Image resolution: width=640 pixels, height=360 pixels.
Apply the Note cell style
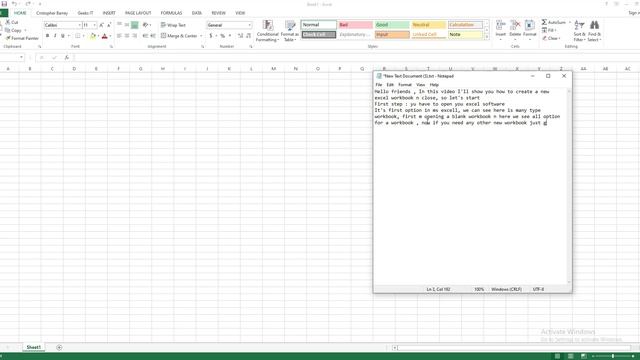pos(465,35)
